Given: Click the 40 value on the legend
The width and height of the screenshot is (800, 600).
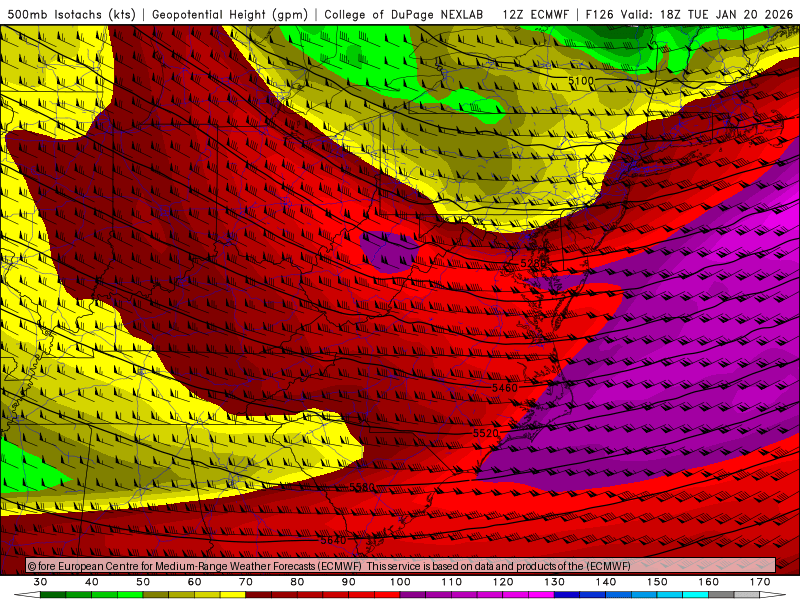Looking at the screenshot, I should pos(92,582).
